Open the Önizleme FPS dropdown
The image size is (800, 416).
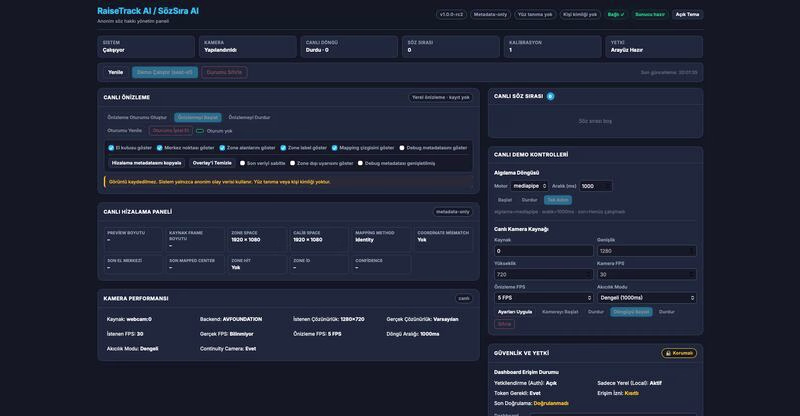pyautogui.click(x=544, y=298)
